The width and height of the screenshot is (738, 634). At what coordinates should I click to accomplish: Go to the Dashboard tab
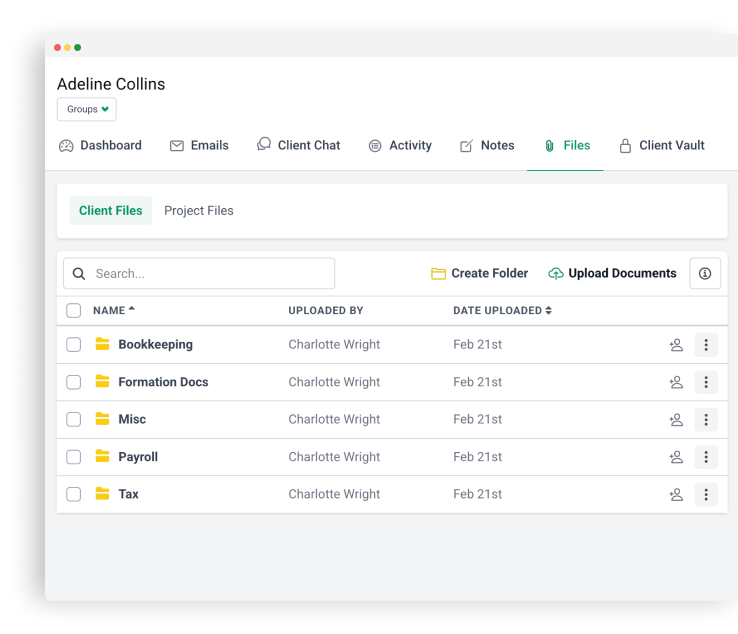click(x=100, y=145)
